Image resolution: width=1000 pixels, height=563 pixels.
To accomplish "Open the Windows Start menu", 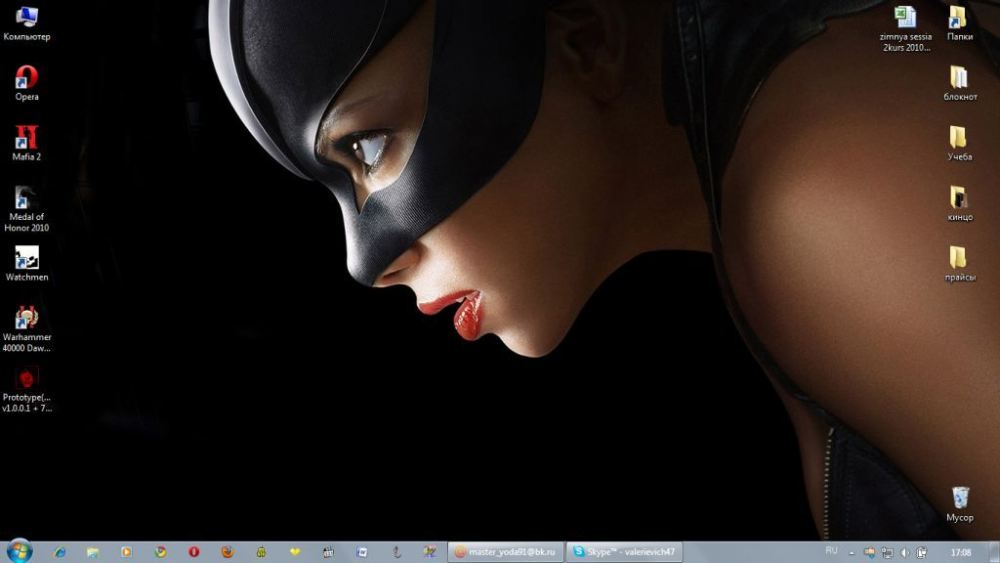I will point(18,551).
